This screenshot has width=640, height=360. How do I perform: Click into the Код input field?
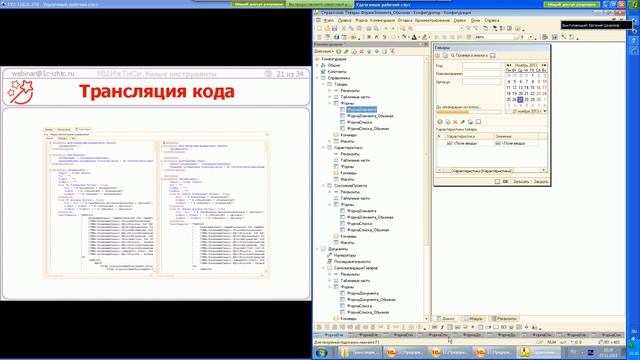tap(481, 65)
